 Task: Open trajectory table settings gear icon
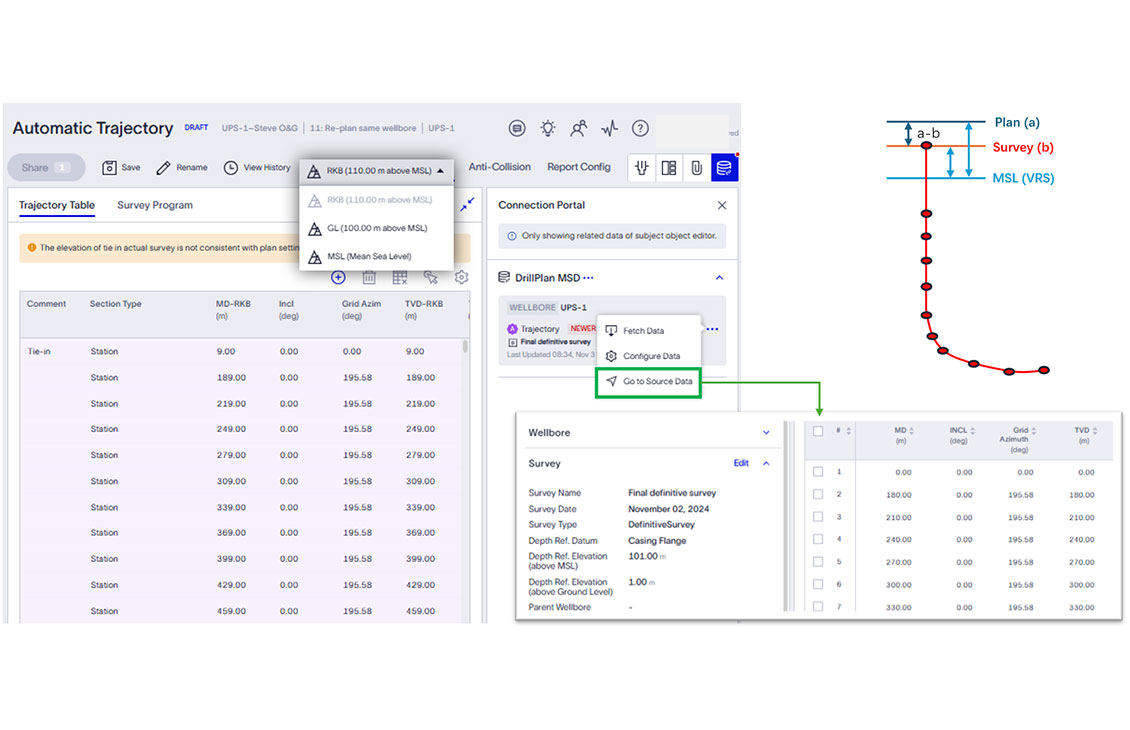coord(461,278)
